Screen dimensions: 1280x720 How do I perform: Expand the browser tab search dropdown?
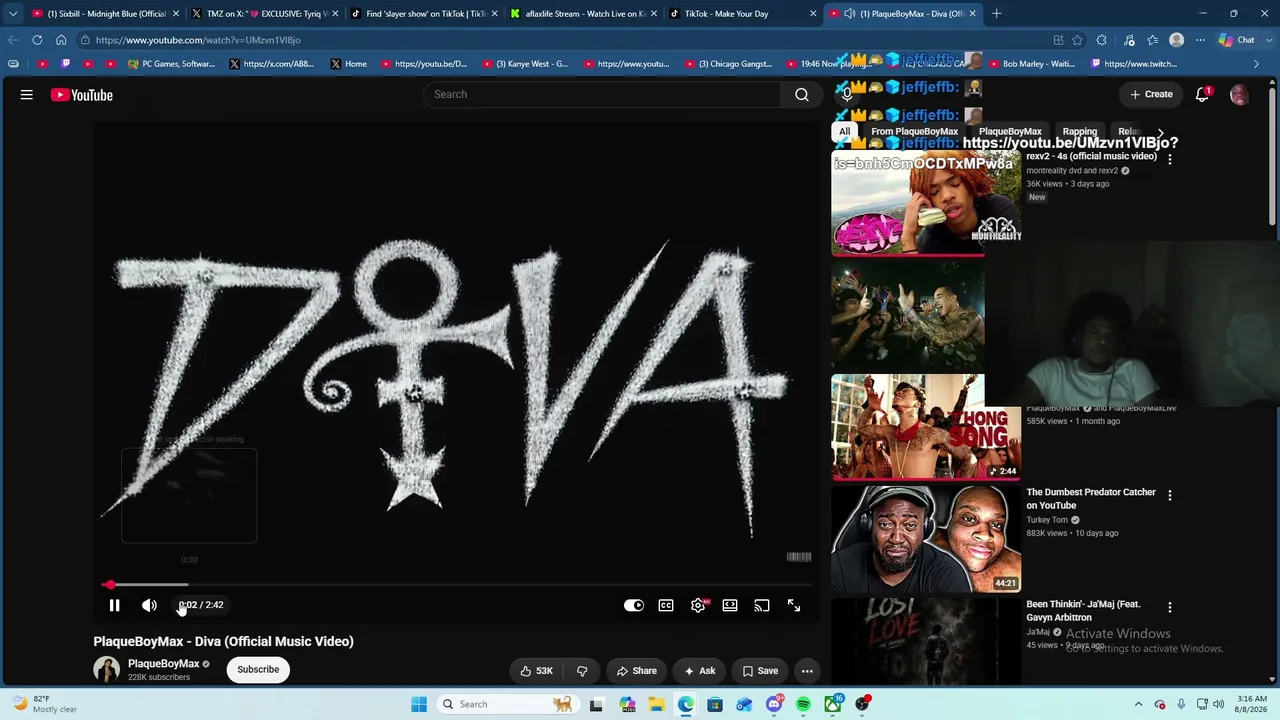12,14
